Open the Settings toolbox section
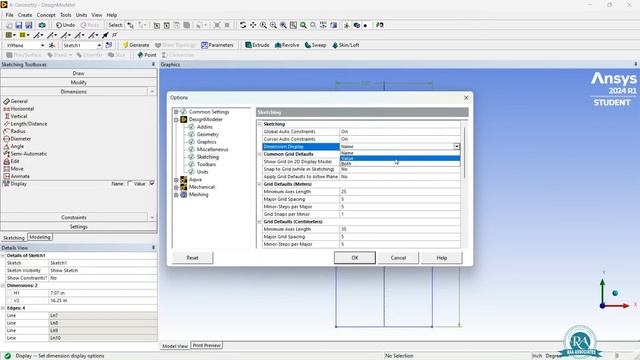This screenshot has width=640, height=360. [x=78, y=227]
